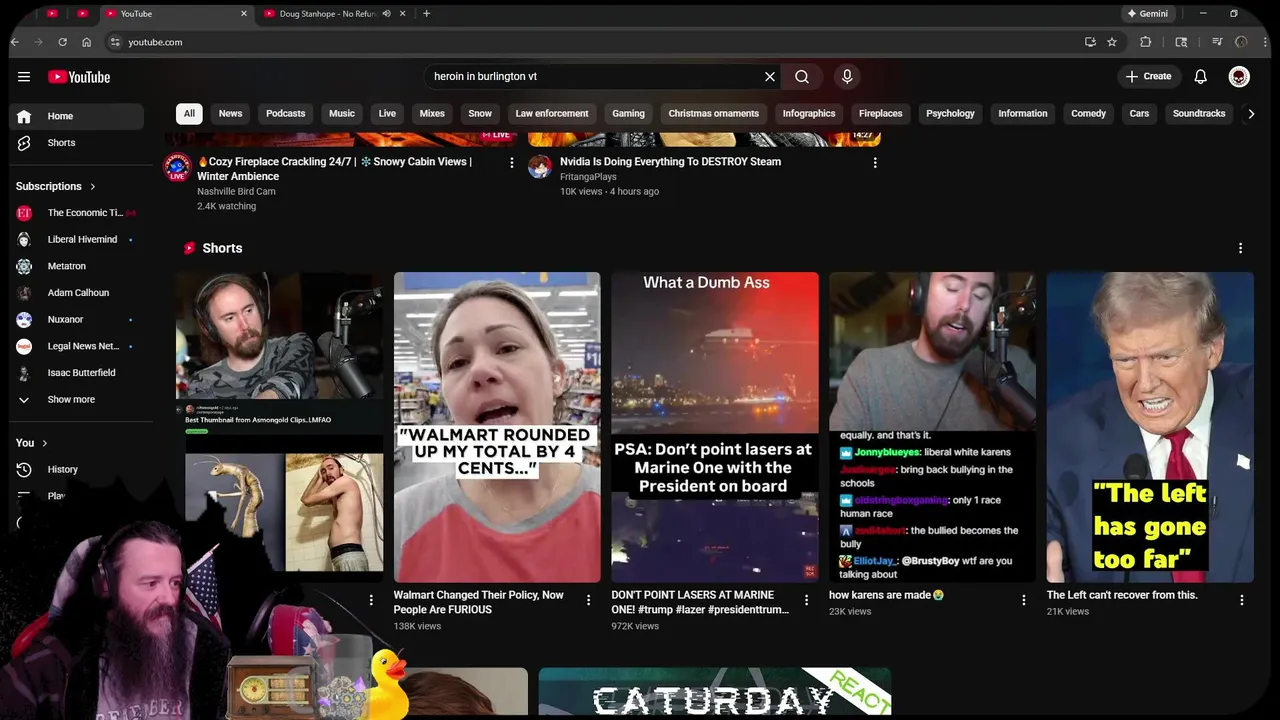
Task: Select the All filter chip
Action: click(x=189, y=114)
